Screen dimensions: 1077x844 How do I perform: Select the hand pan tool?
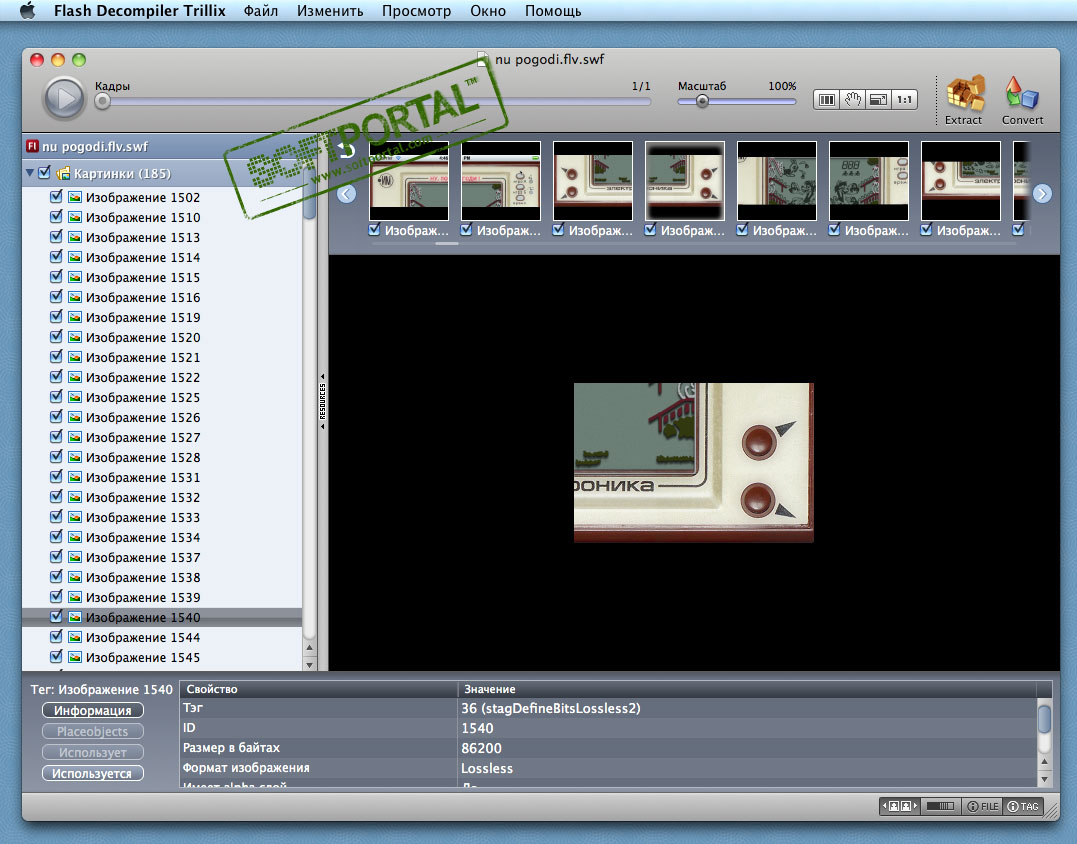click(852, 100)
